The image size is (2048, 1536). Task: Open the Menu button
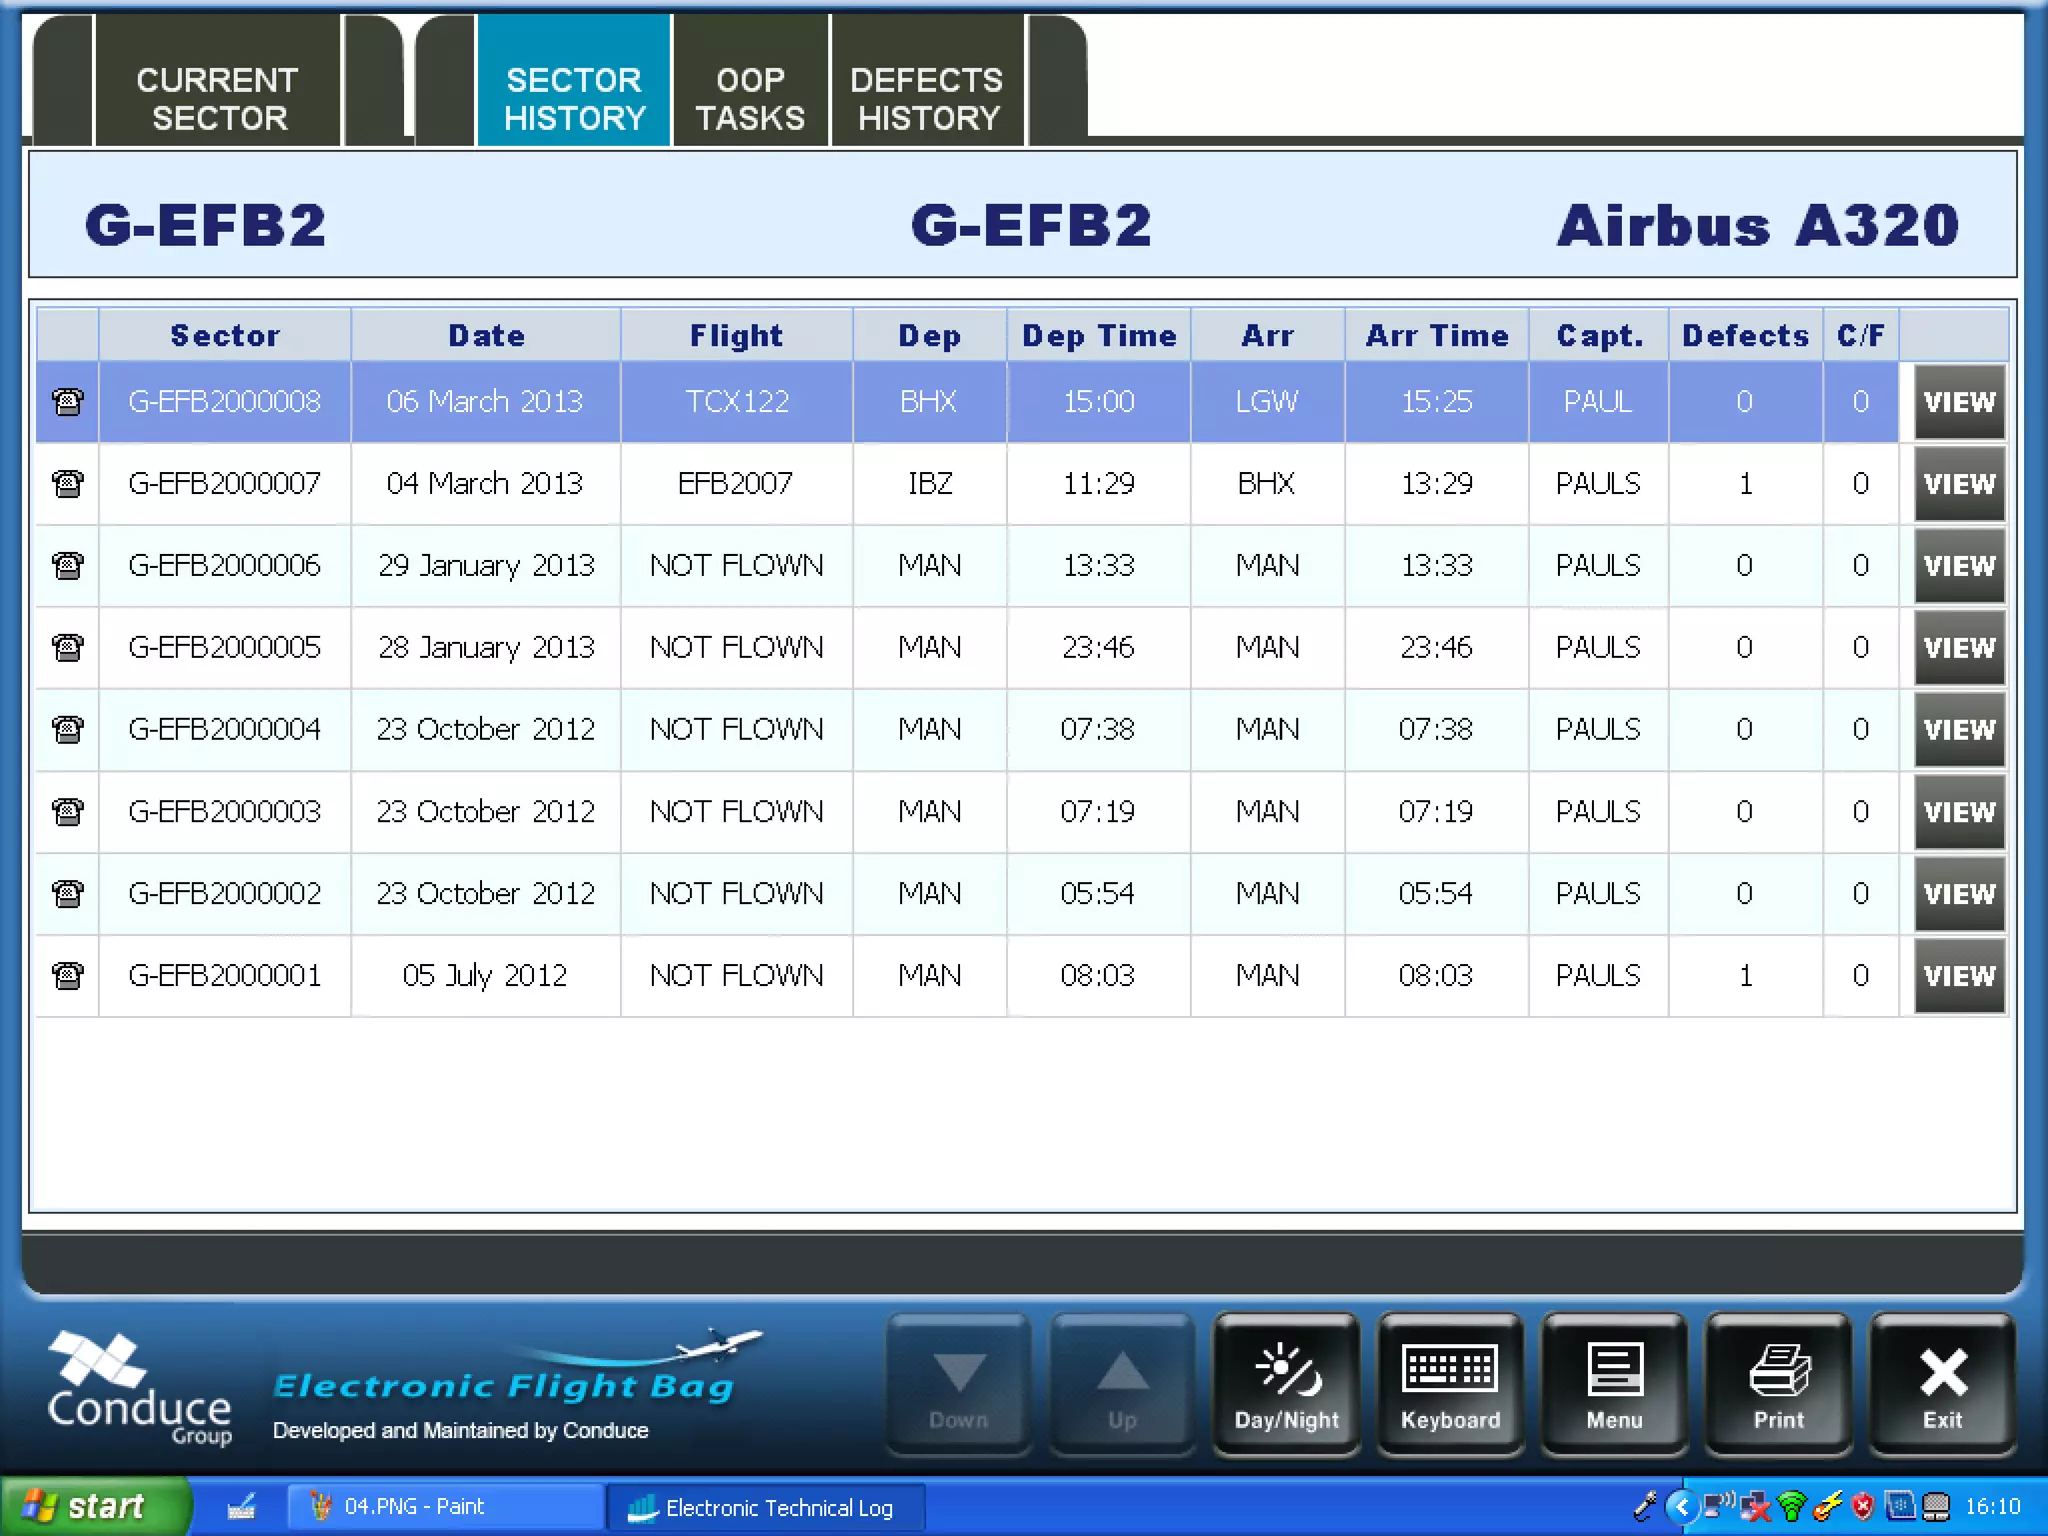point(1614,1385)
